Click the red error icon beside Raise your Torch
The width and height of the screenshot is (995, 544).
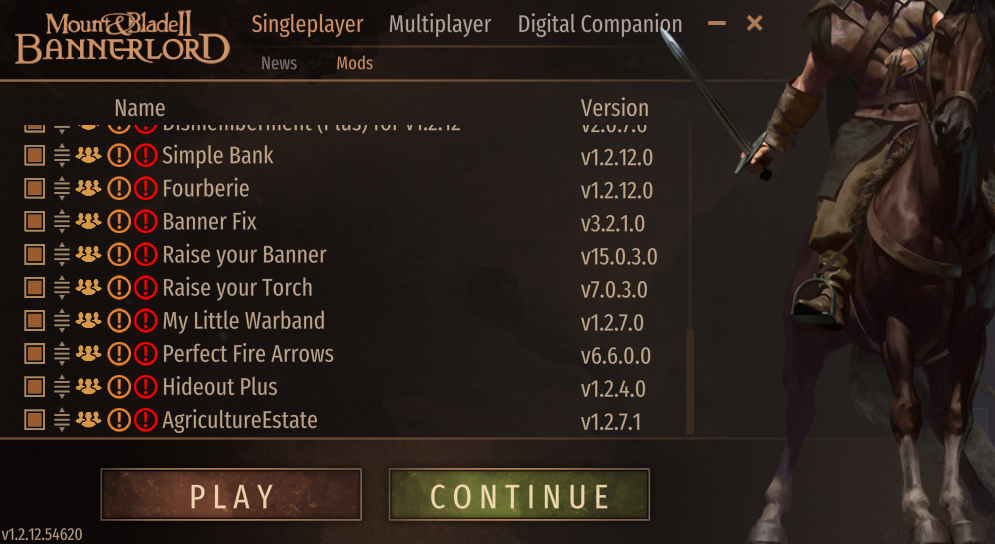coord(146,288)
